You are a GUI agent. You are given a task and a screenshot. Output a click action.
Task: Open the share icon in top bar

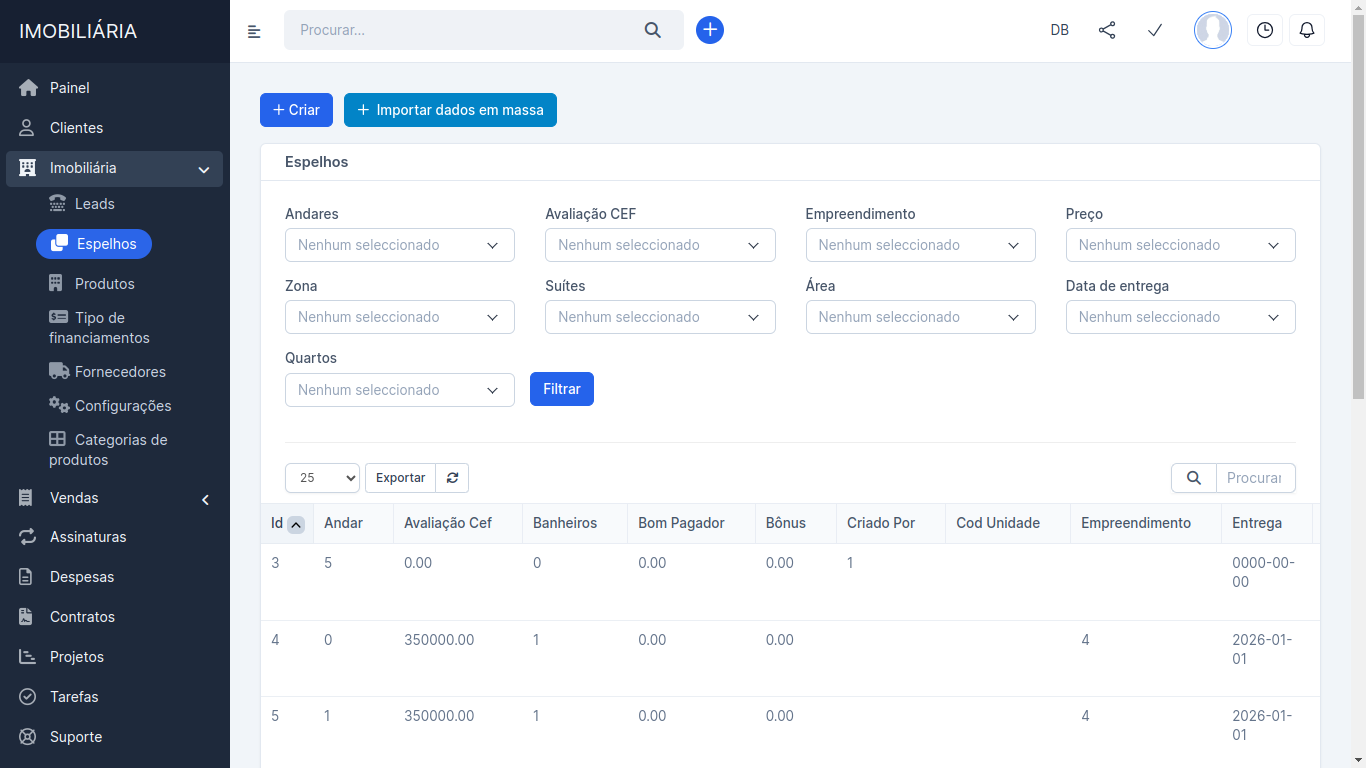pyautogui.click(x=1107, y=30)
